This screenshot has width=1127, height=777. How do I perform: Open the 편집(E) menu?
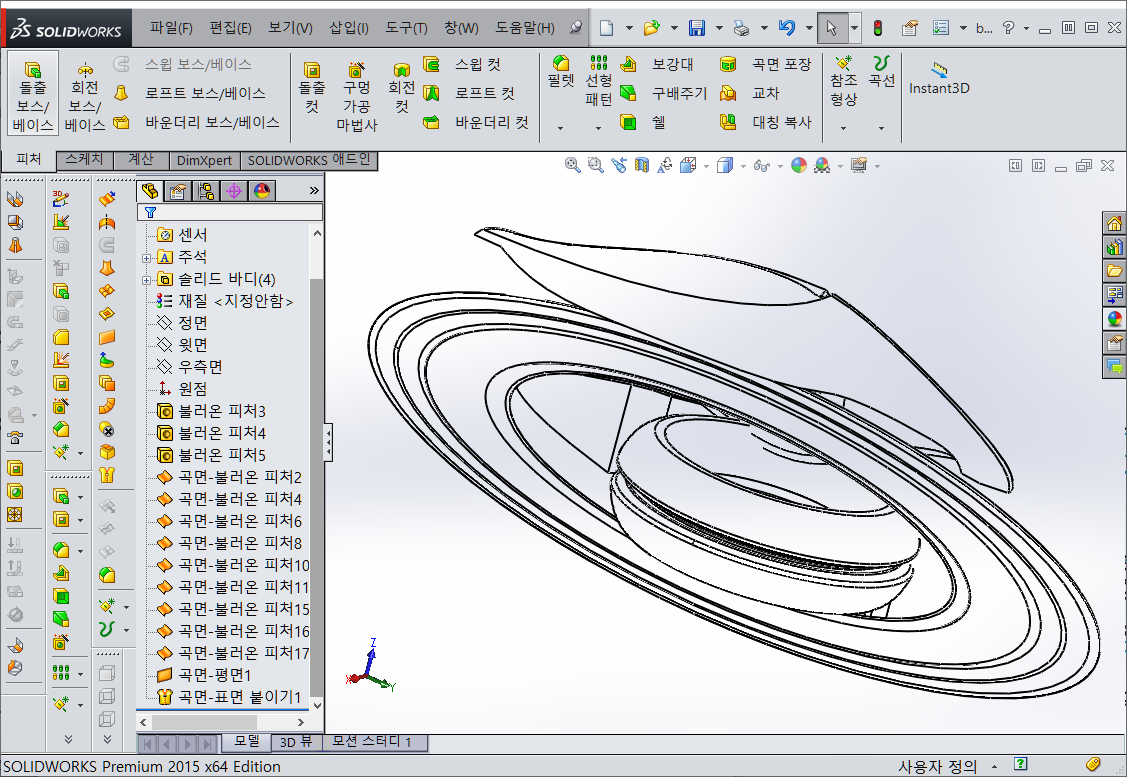pos(230,28)
